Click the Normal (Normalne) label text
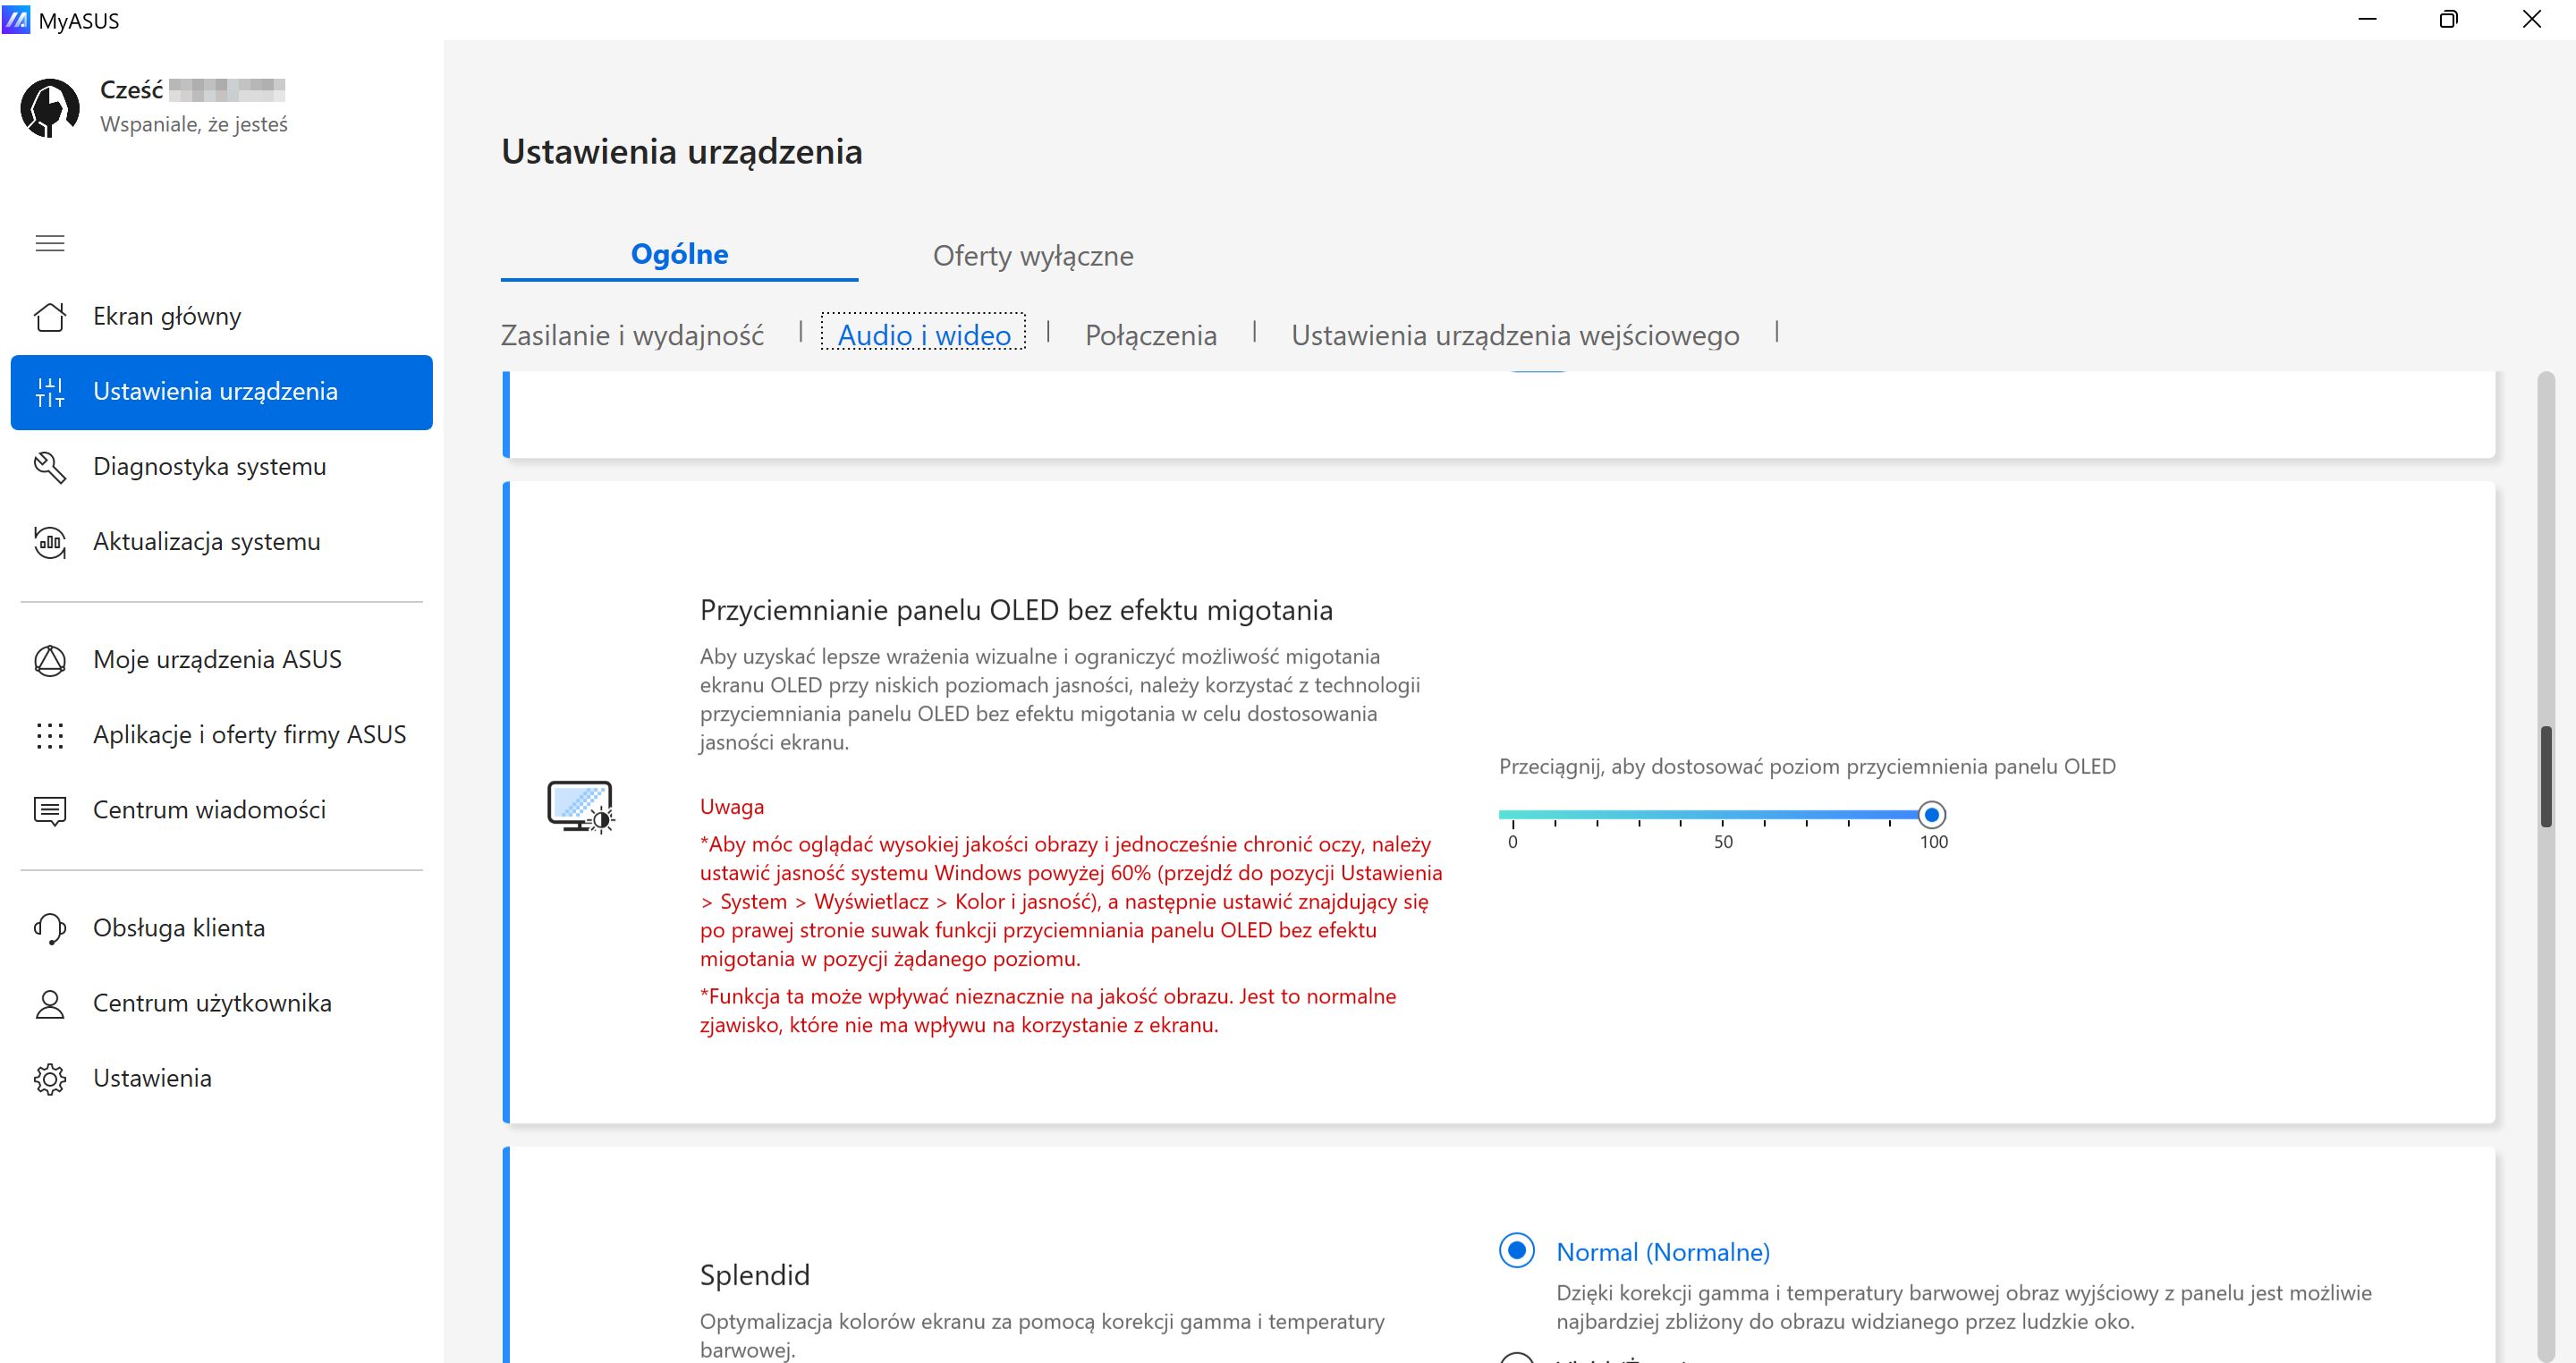This screenshot has height=1363, width=2576. point(1663,1252)
